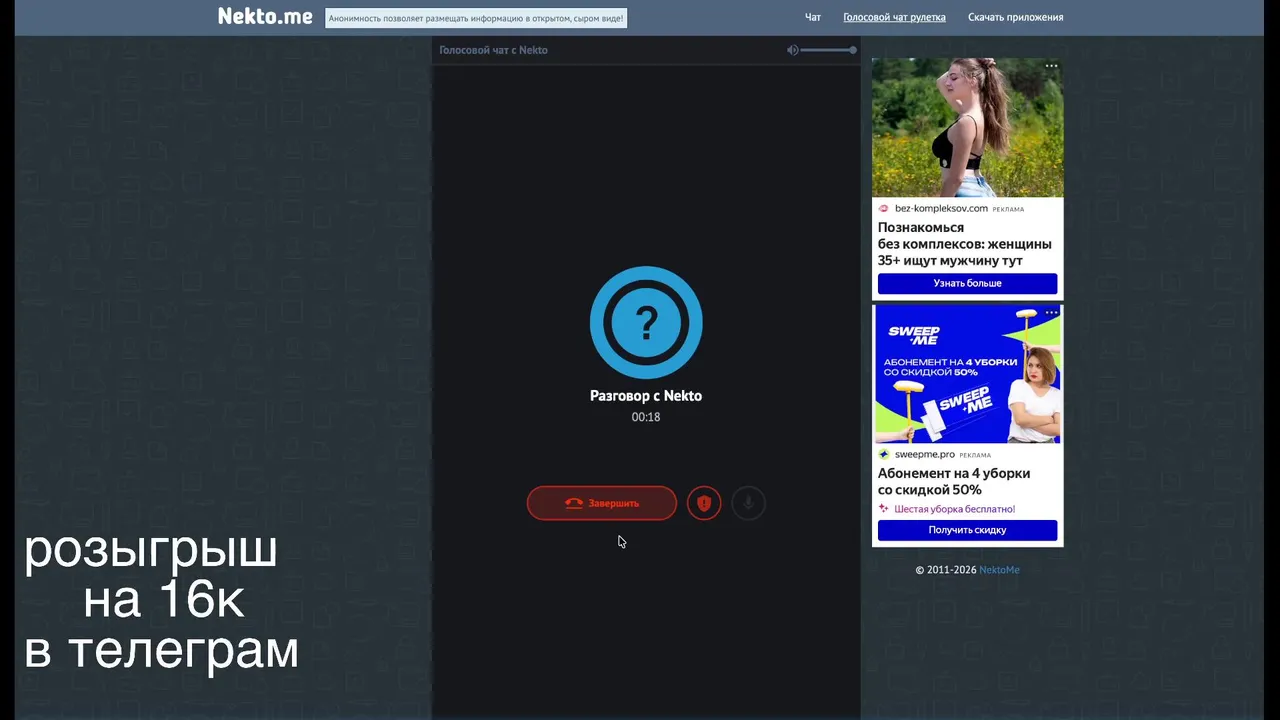The width and height of the screenshot is (1280, 720).
Task: Adjust the voice chat volume slider
Action: tap(828, 50)
